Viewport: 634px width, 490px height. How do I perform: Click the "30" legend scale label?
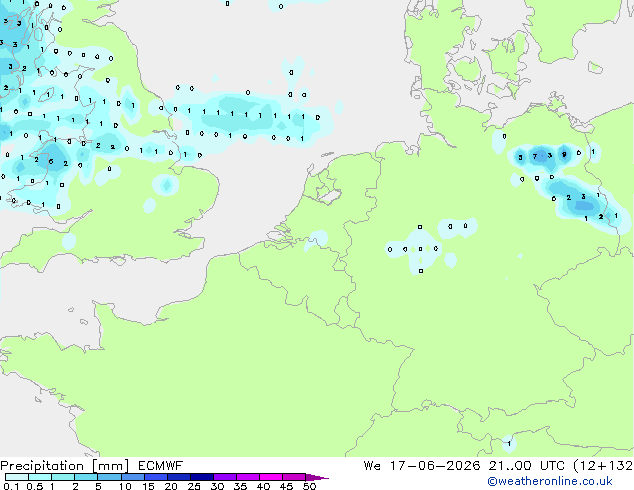[217, 486]
